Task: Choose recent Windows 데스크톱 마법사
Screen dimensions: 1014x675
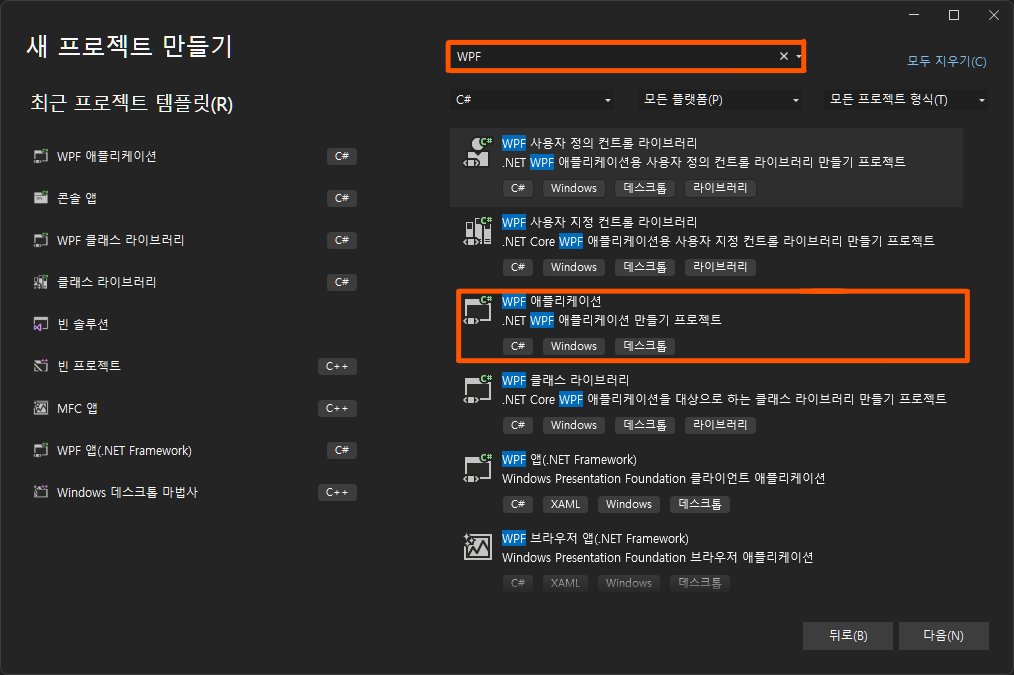Action: [194, 492]
